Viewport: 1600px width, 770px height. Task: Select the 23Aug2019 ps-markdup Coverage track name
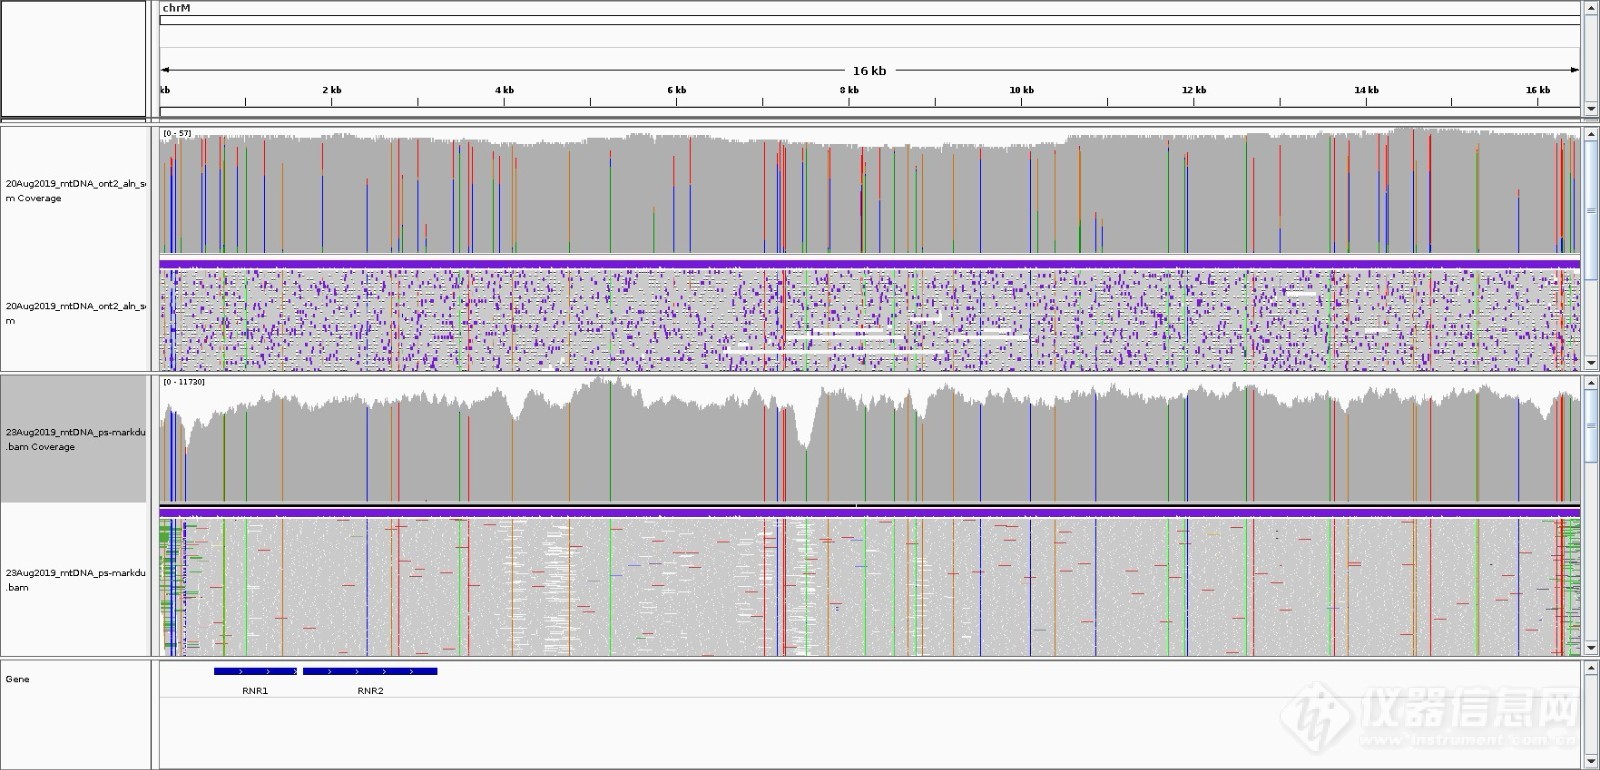point(76,439)
